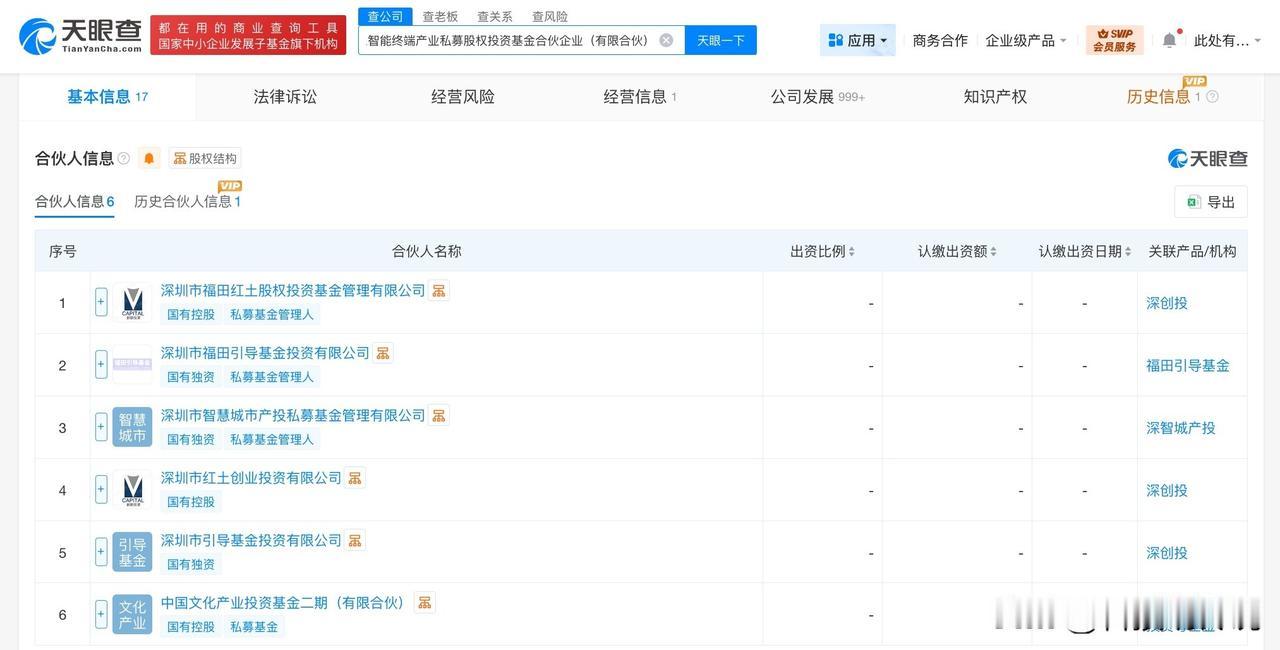Clear the search box text

666,40
